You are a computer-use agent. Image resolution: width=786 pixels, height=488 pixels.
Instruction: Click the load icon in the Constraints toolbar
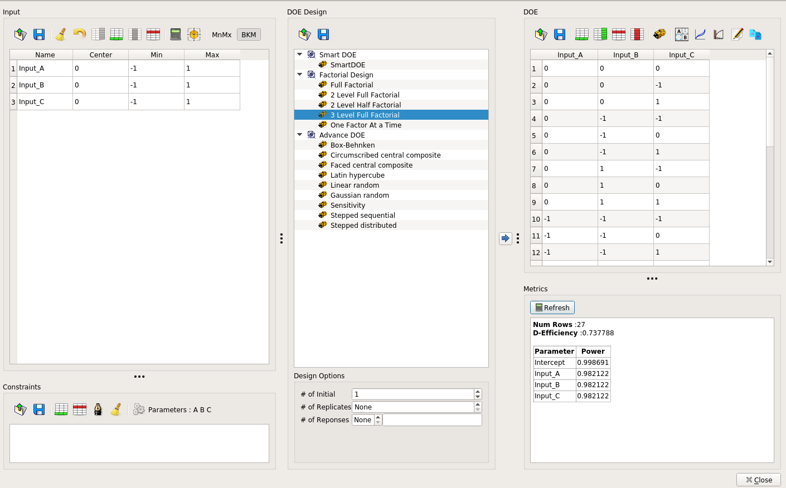(20, 409)
